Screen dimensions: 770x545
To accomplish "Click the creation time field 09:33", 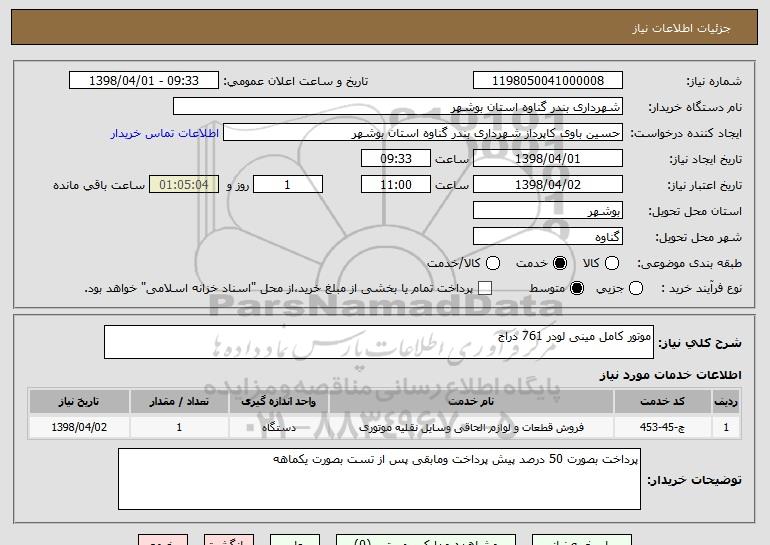I will coord(396,159).
